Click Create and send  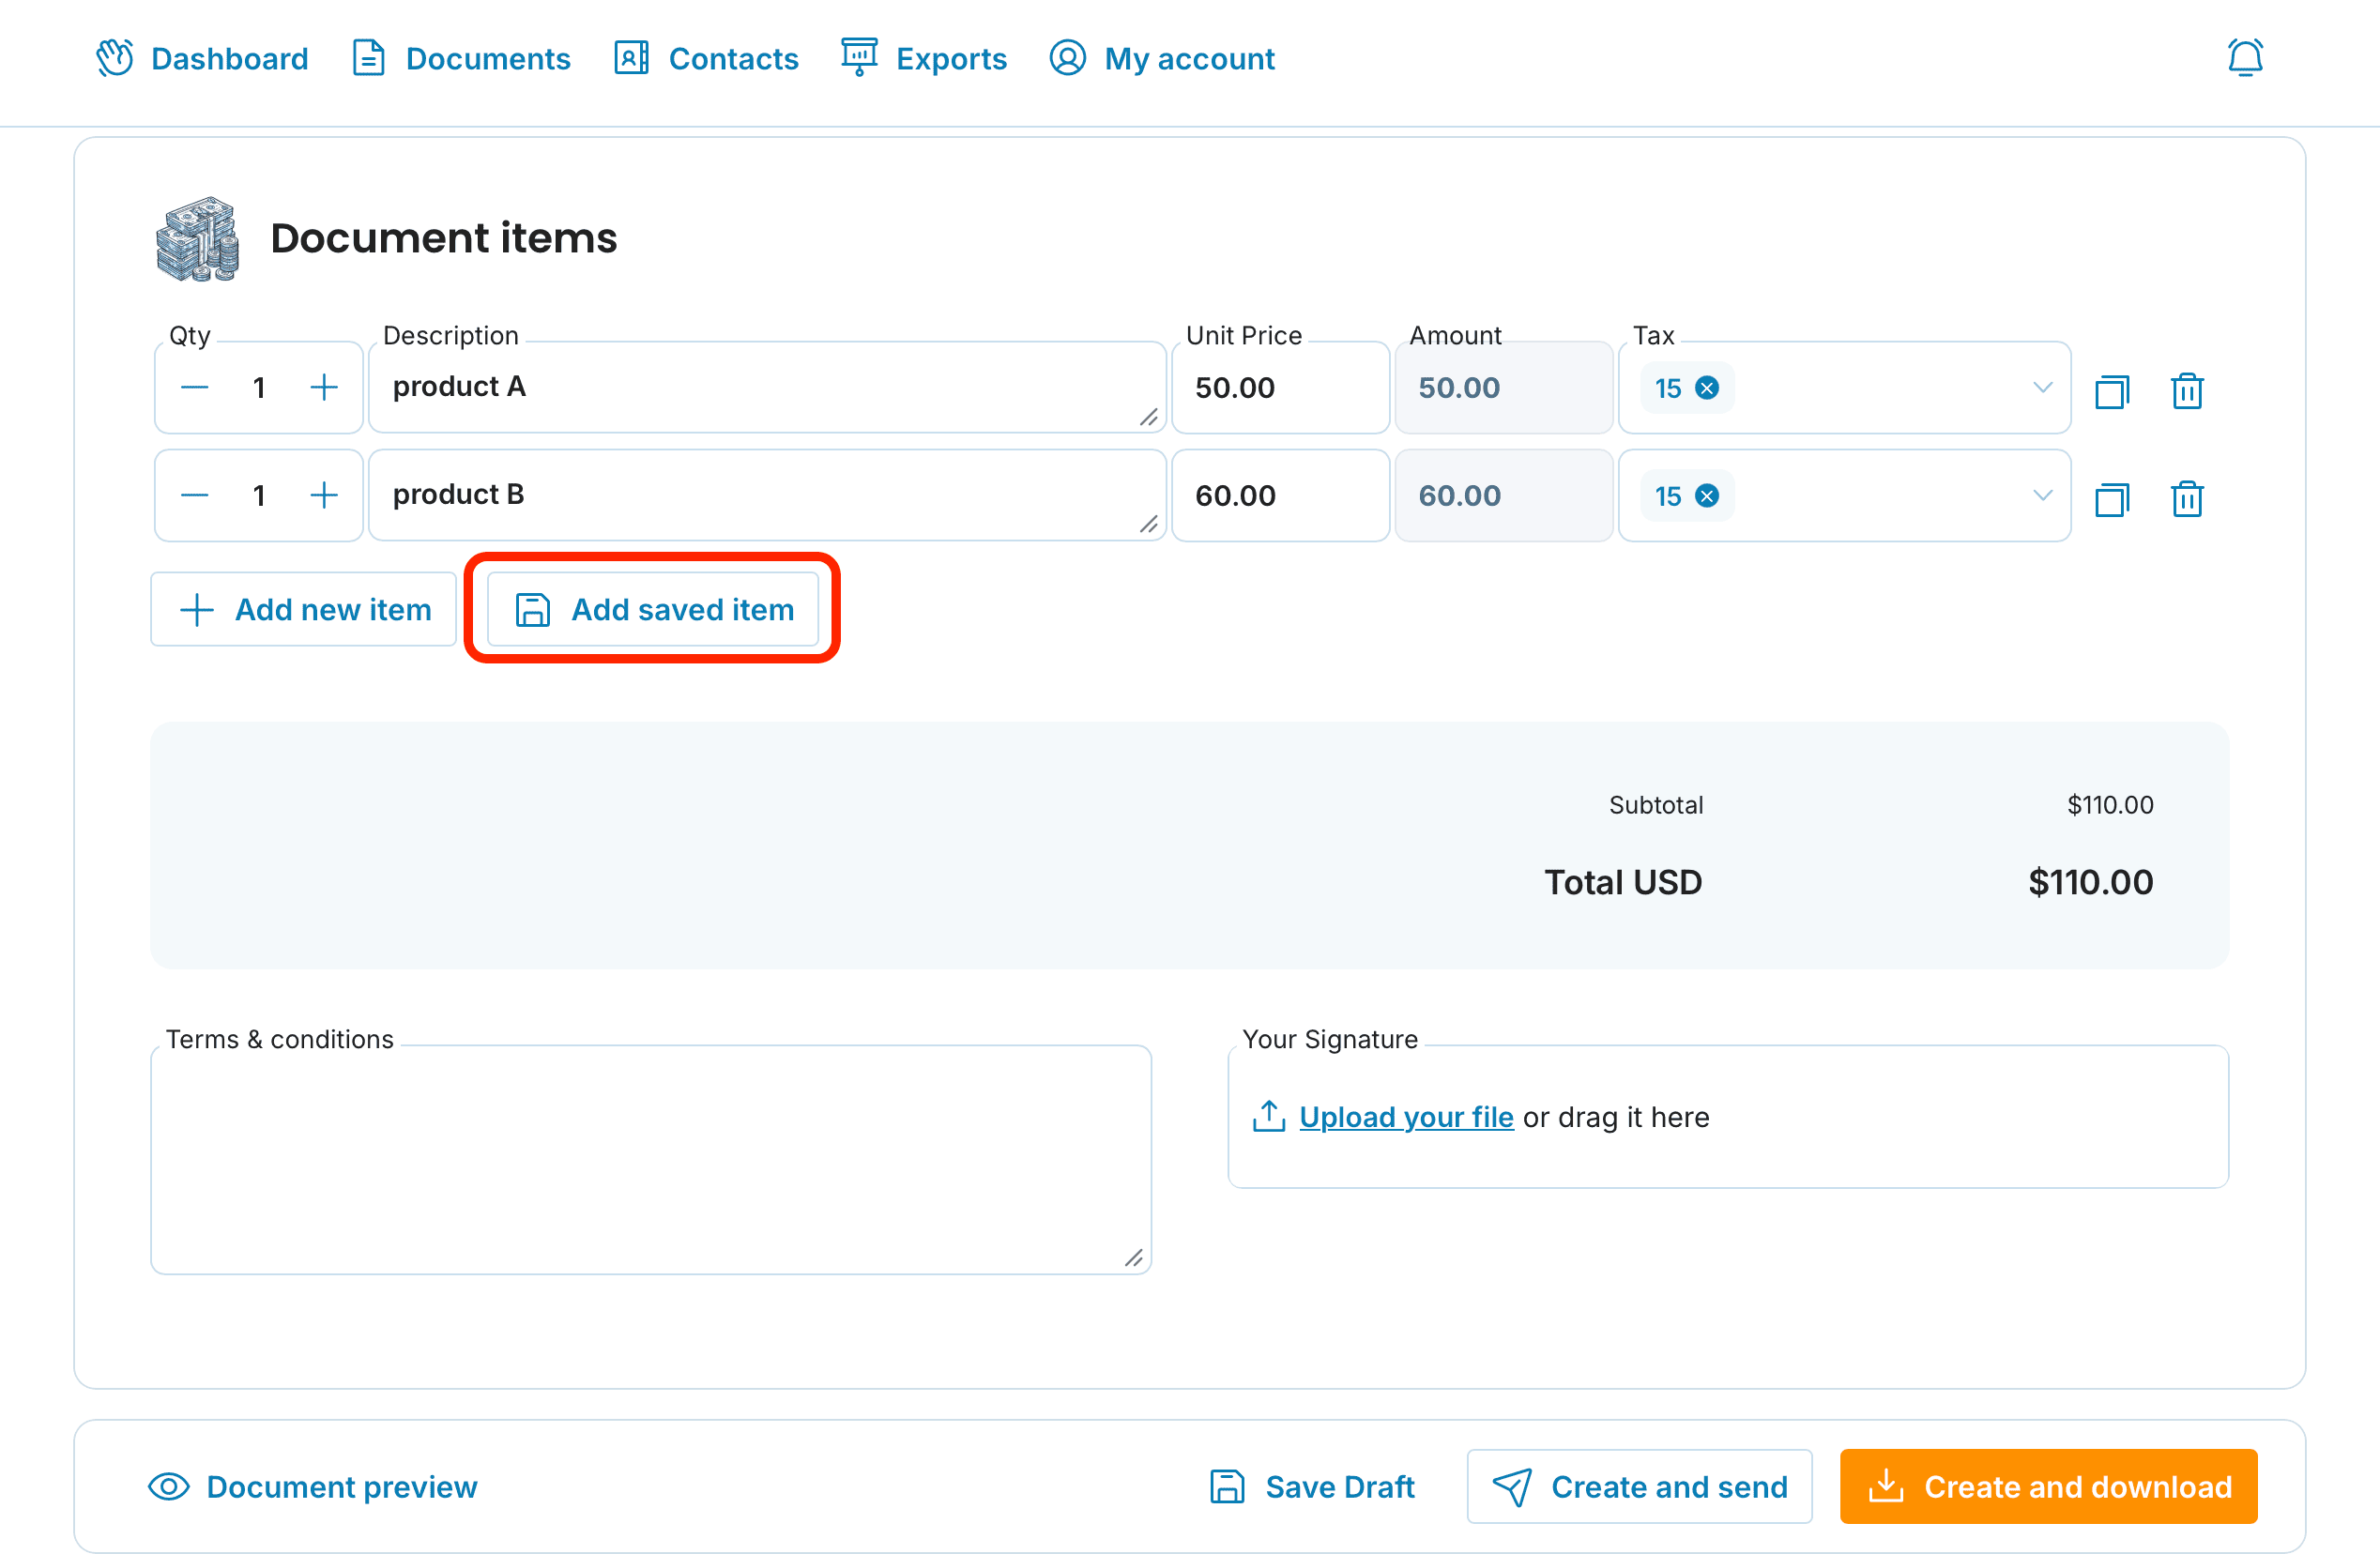[1639, 1486]
